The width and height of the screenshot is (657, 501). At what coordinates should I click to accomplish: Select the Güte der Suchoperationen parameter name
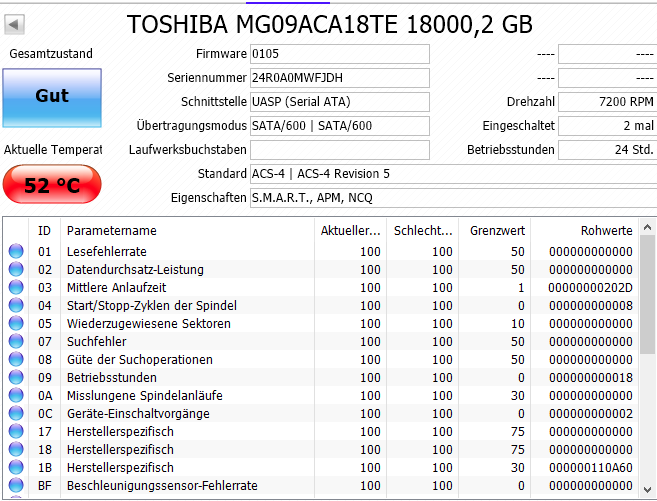140,359
